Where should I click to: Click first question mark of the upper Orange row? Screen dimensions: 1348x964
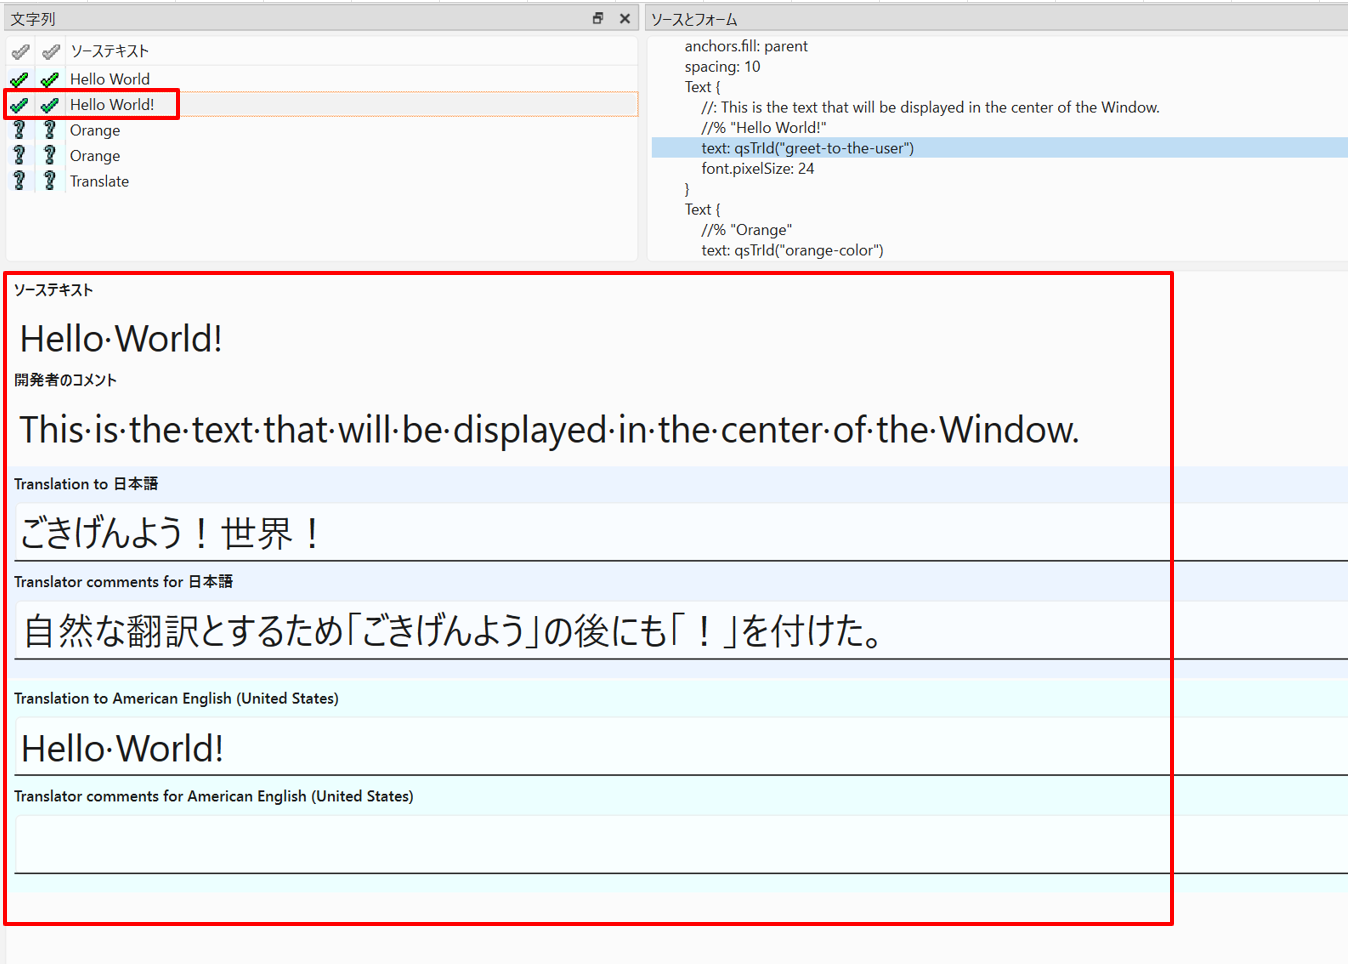[x=19, y=130]
